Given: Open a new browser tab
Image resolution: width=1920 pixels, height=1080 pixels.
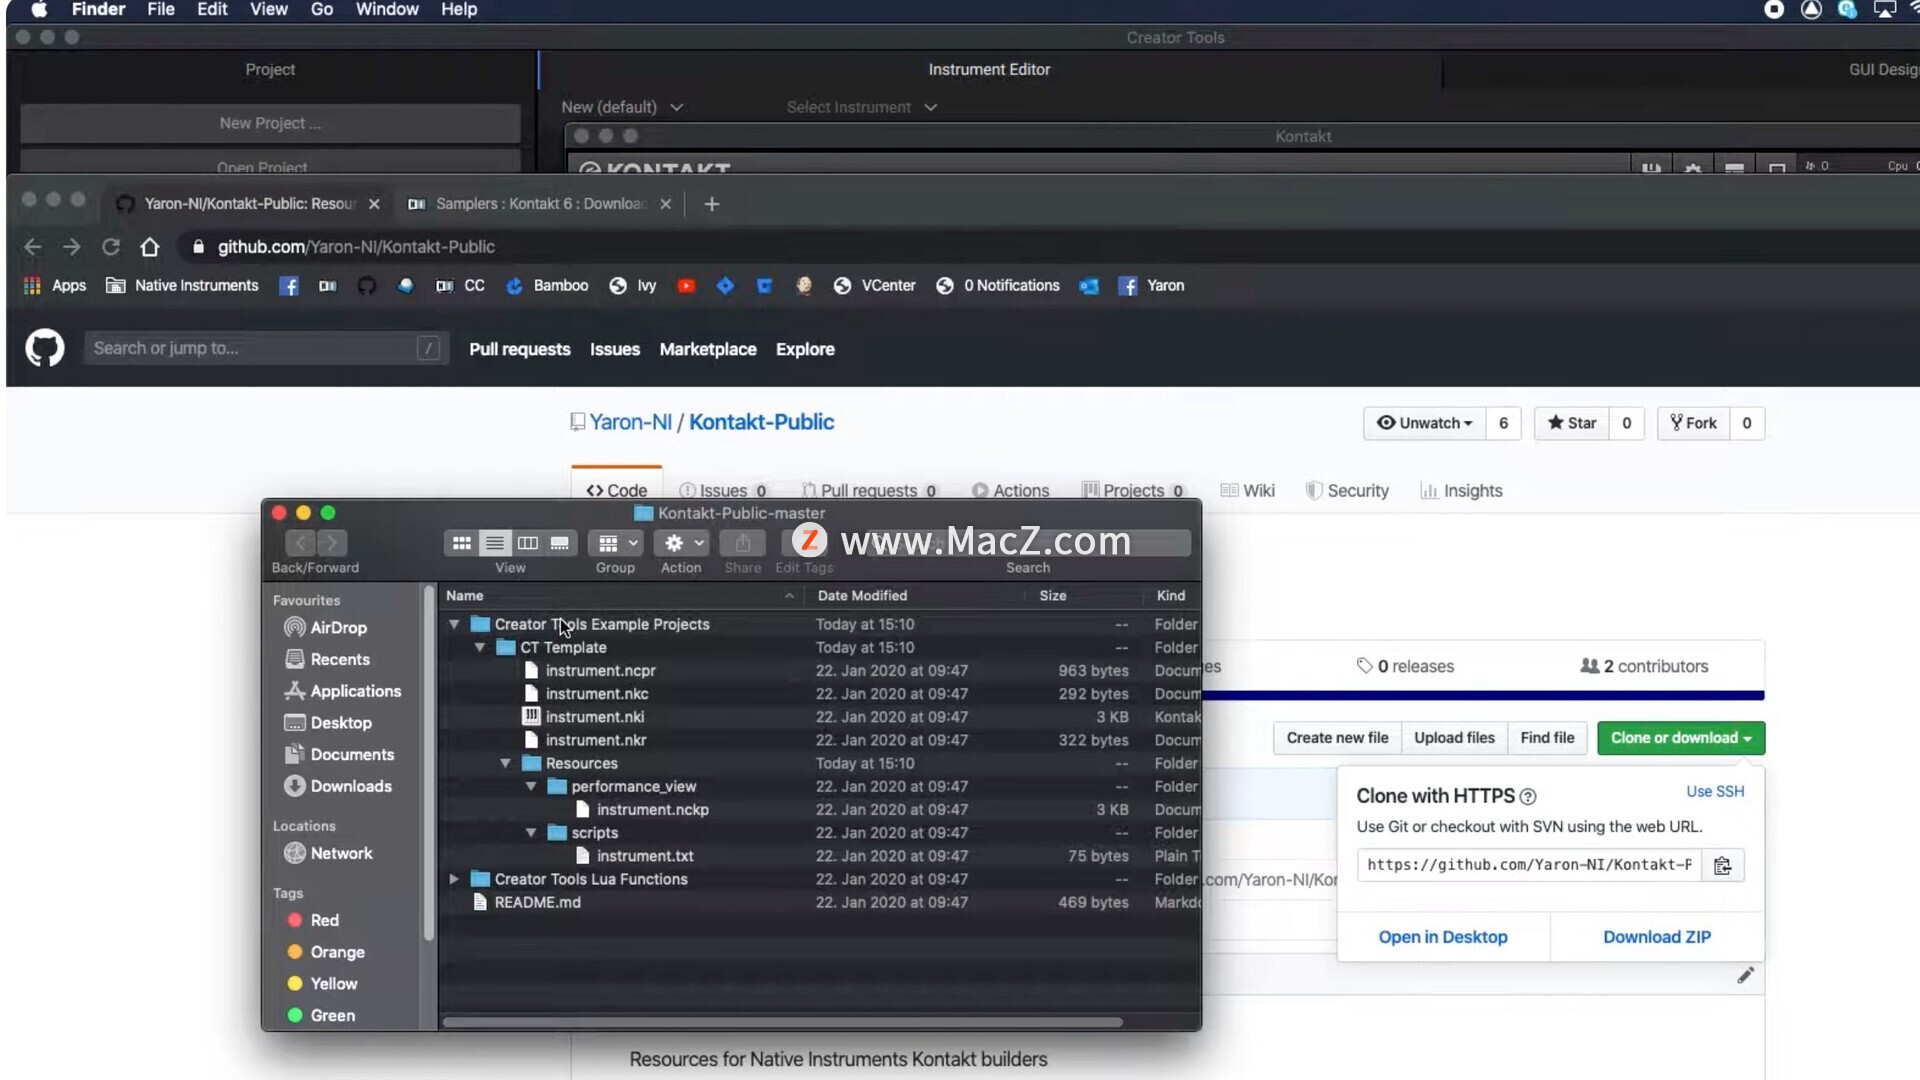Looking at the screenshot, I should pos(712,204).
